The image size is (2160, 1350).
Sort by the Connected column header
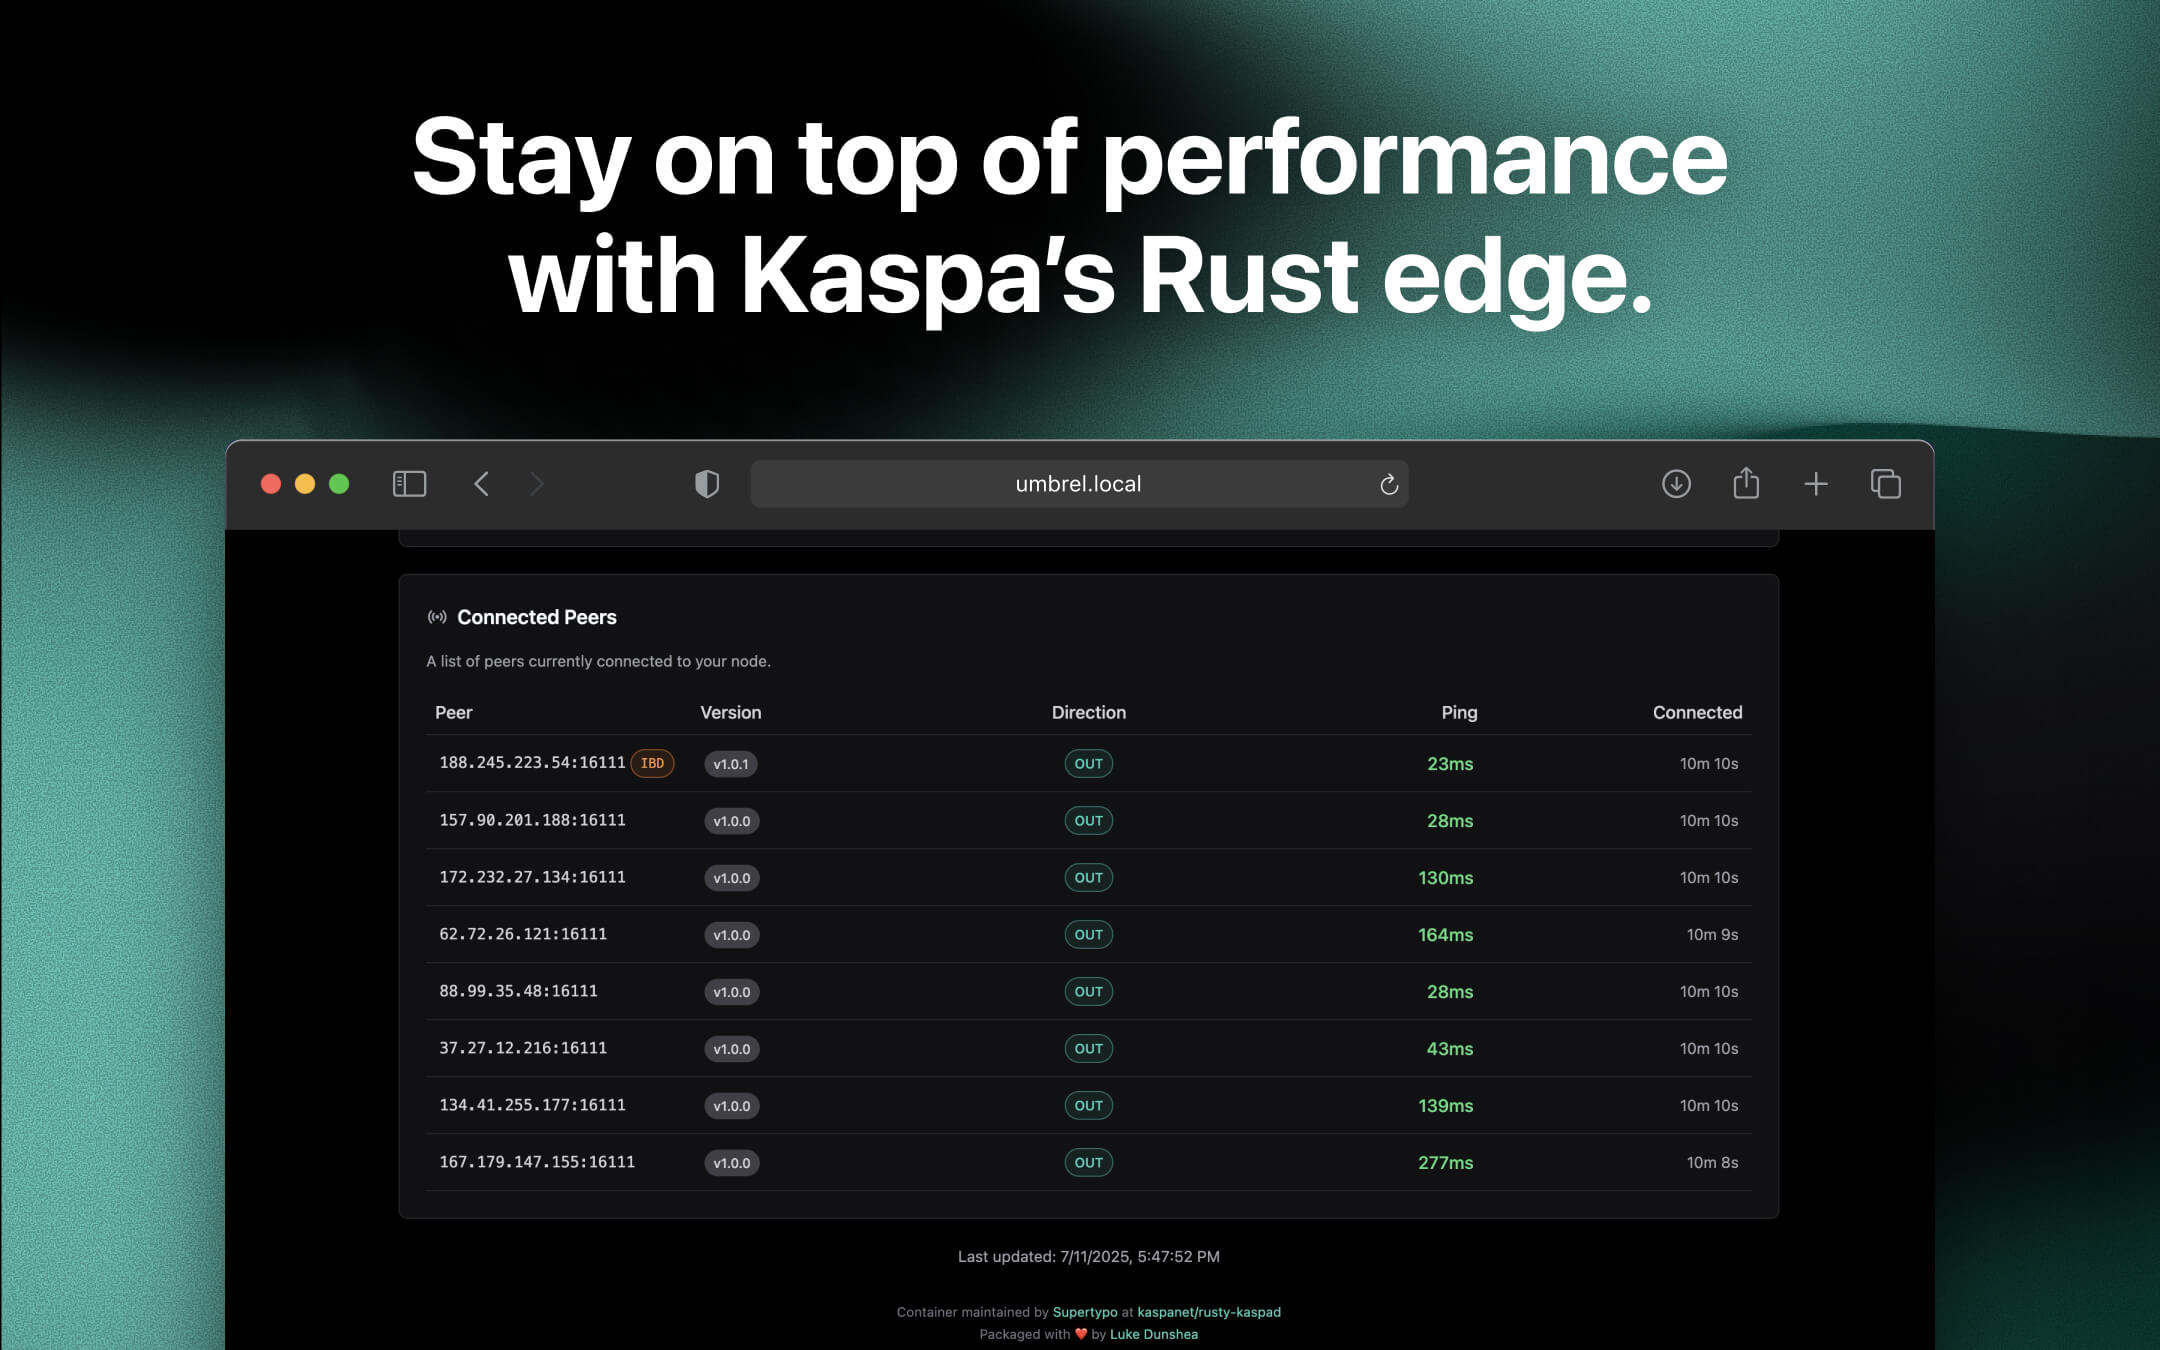click(x=1697, y=712)
